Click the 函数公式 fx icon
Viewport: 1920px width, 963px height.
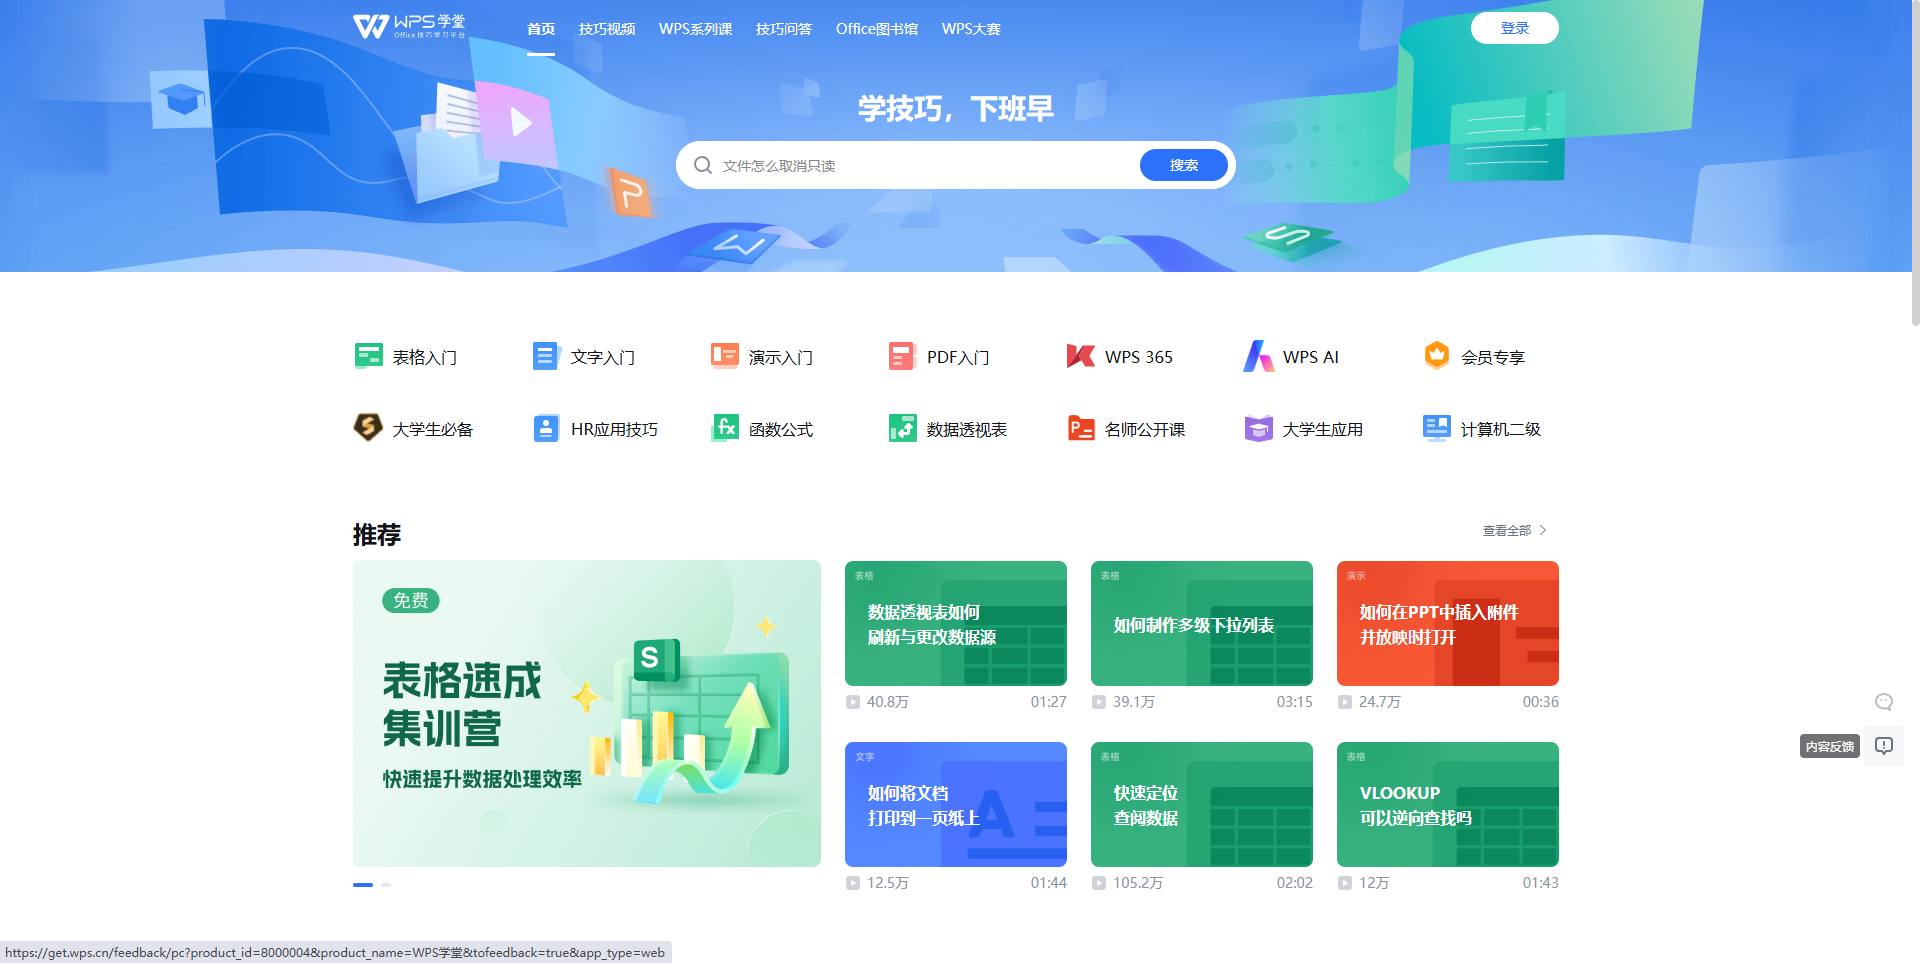point(725,428)
